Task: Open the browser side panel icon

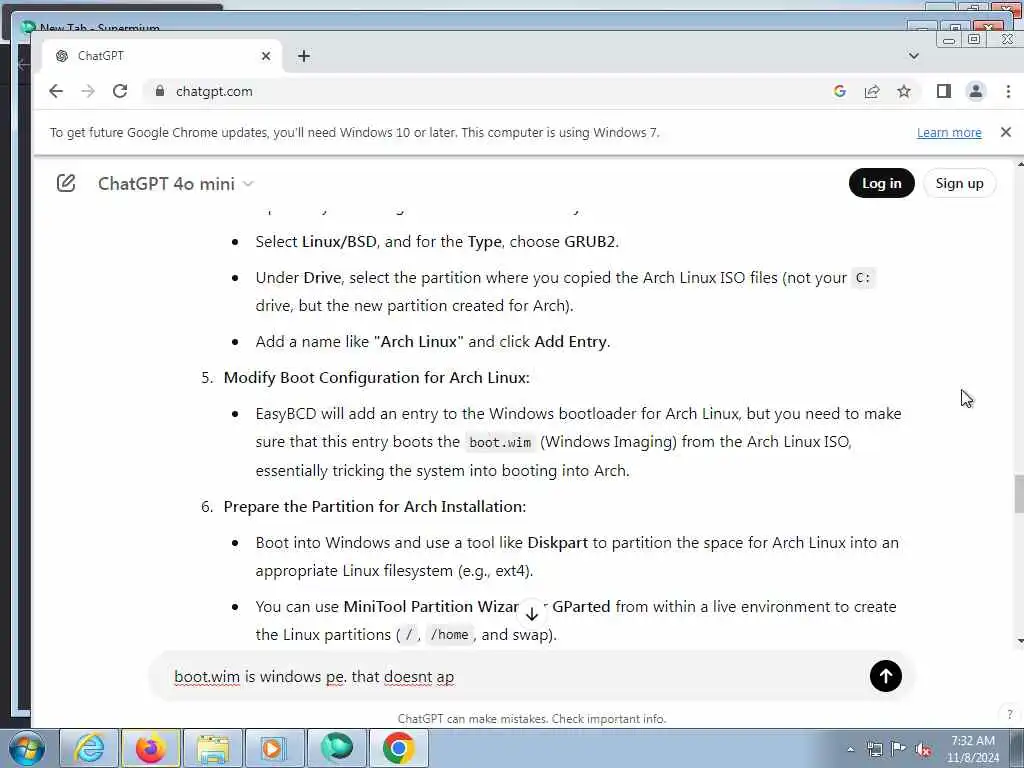Action: 944,91
